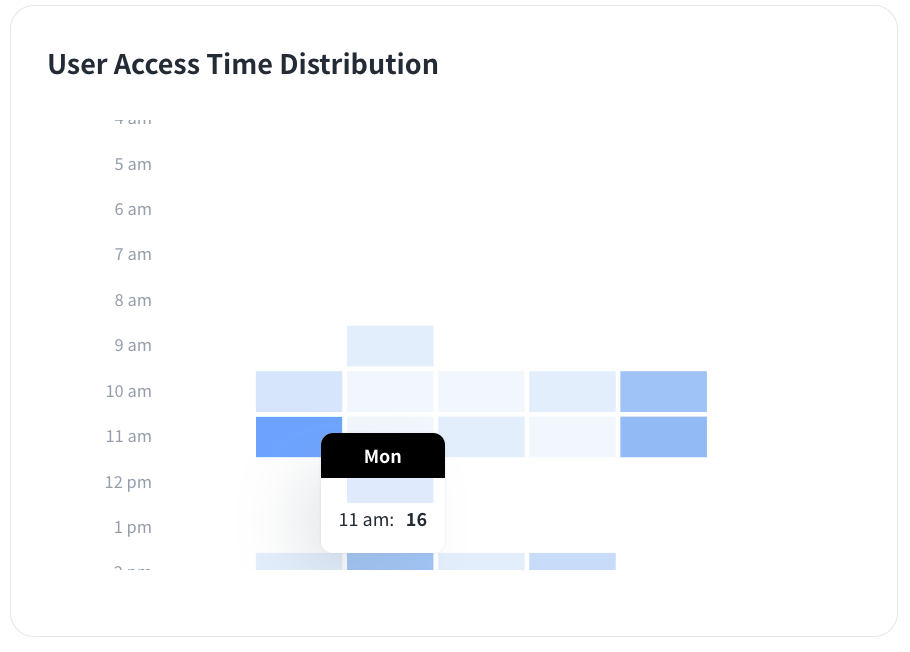The width and height of the screenshot is (910, 652).
Task: Click the darkest blue cell in 11 am row
Action: click(x=299, y=436)
